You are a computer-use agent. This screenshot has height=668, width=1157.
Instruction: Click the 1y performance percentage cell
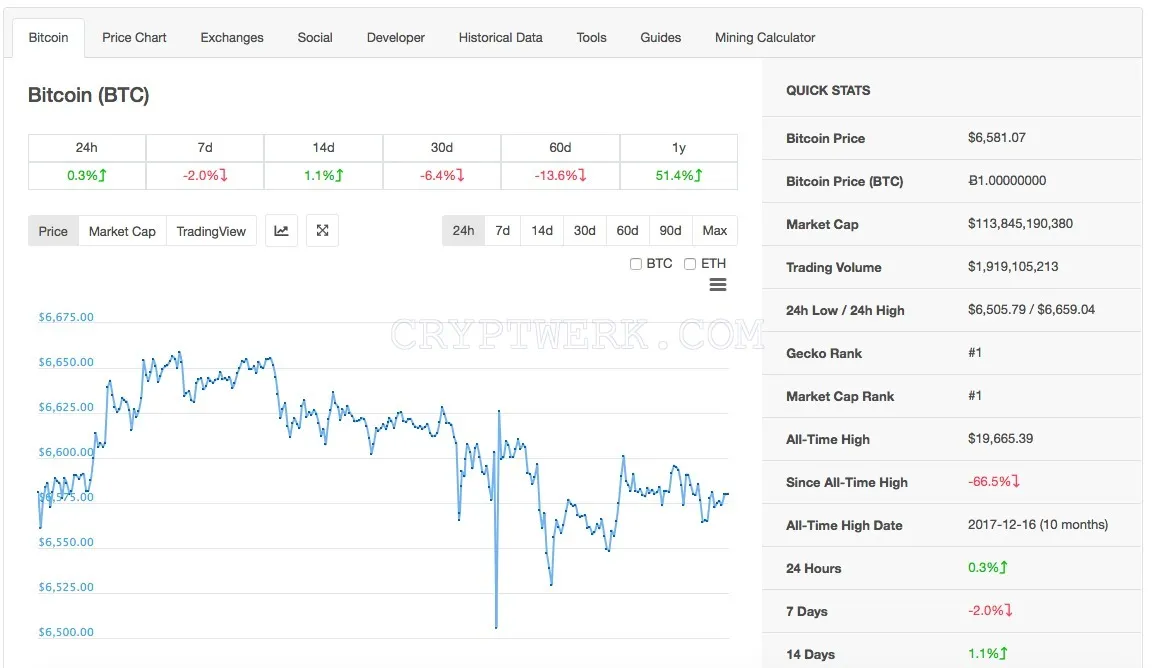click(679, 176)
